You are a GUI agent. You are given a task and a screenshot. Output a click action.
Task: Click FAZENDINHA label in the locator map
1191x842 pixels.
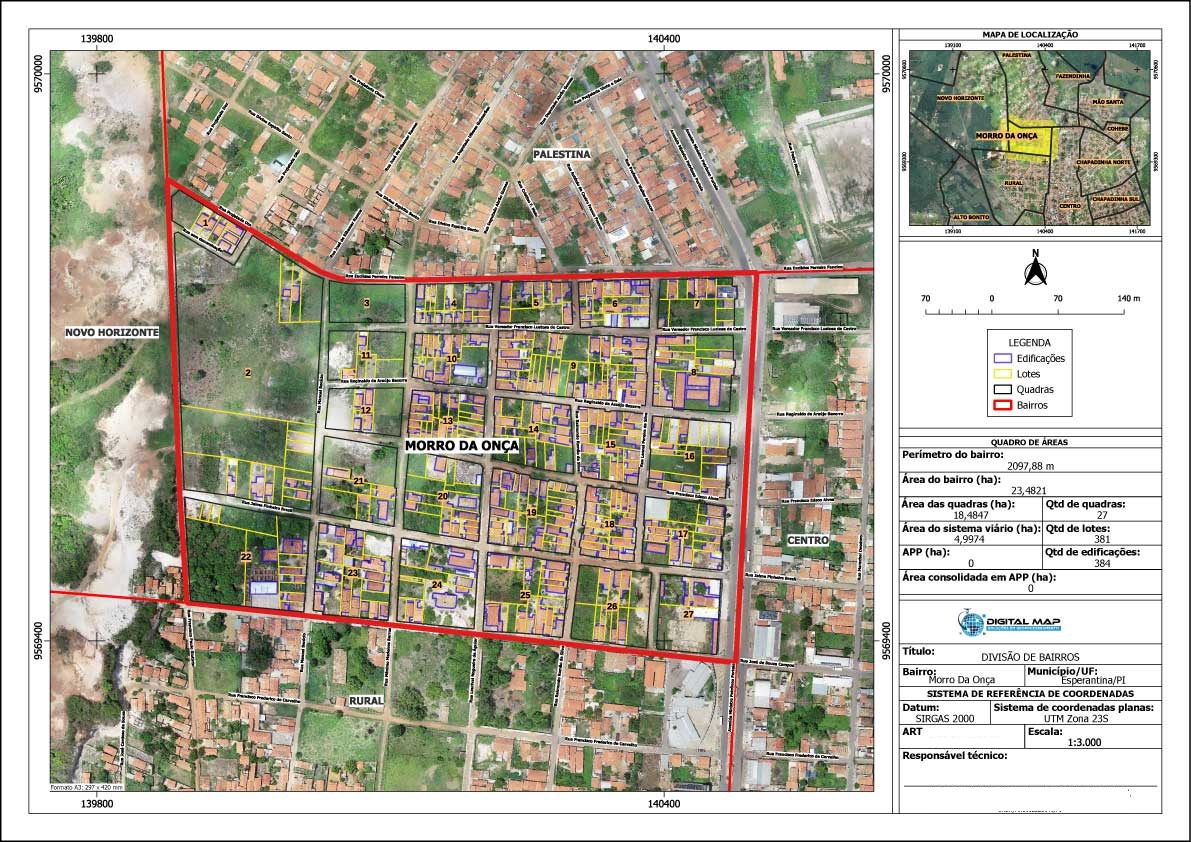click(x=1073, y=77)
